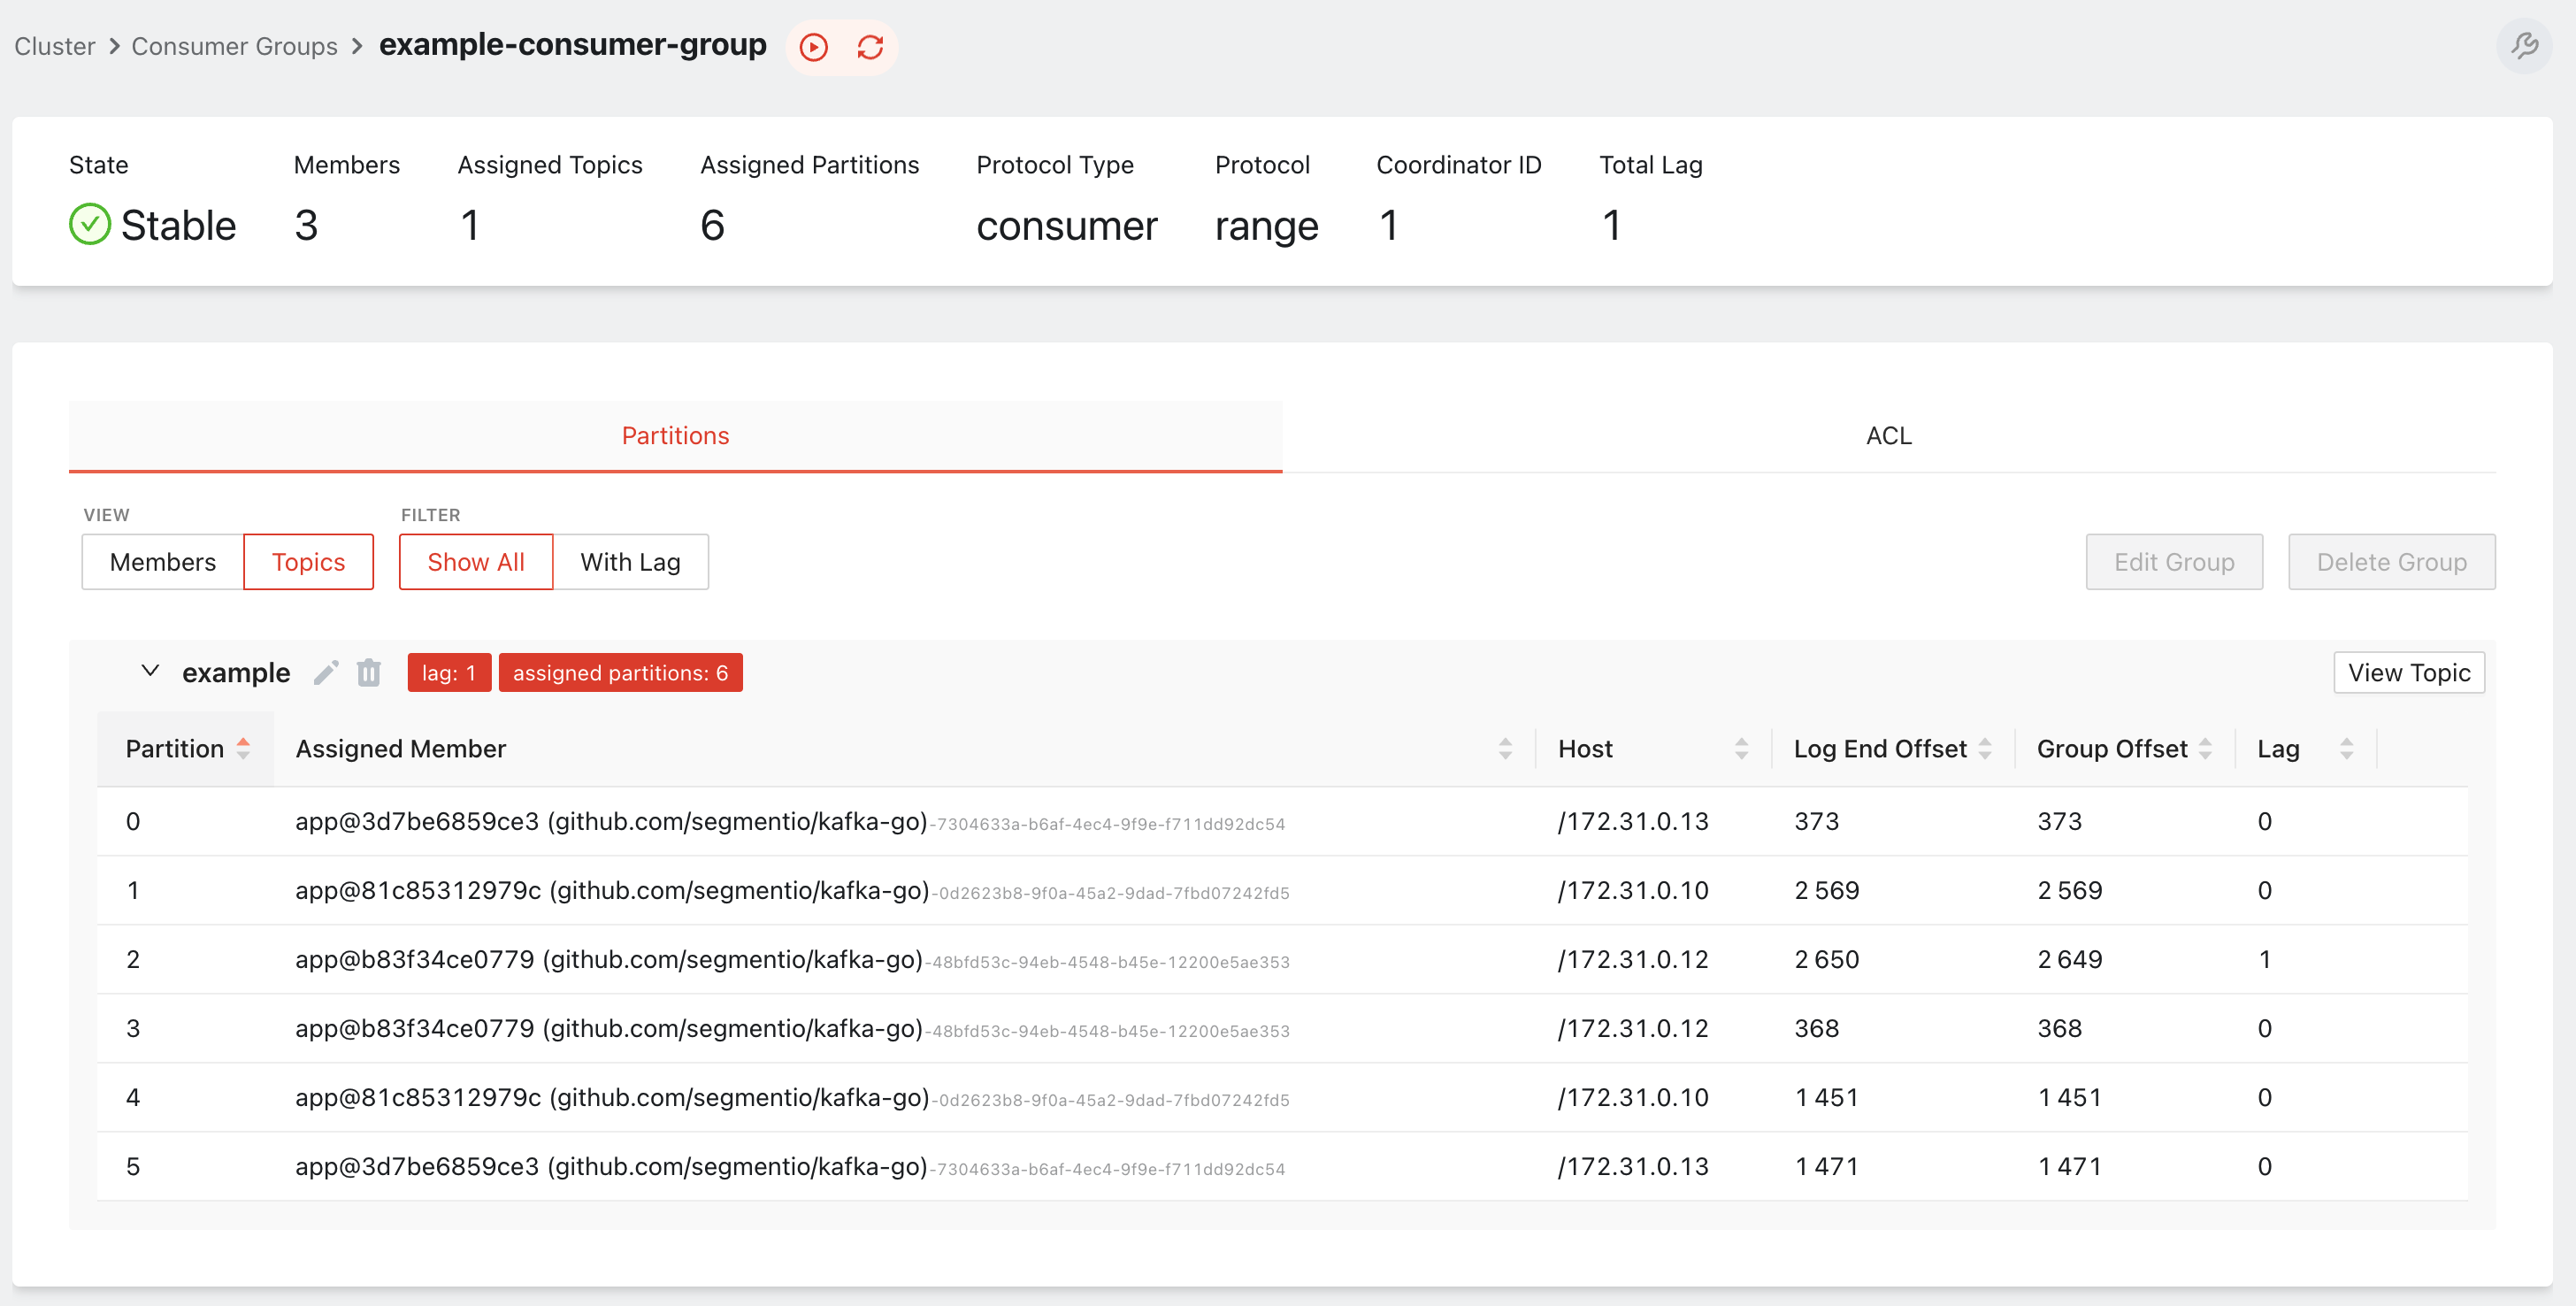Toggle the Members view button
The width and height of the screenshot is (2576, 1306).
coord(162,560)
